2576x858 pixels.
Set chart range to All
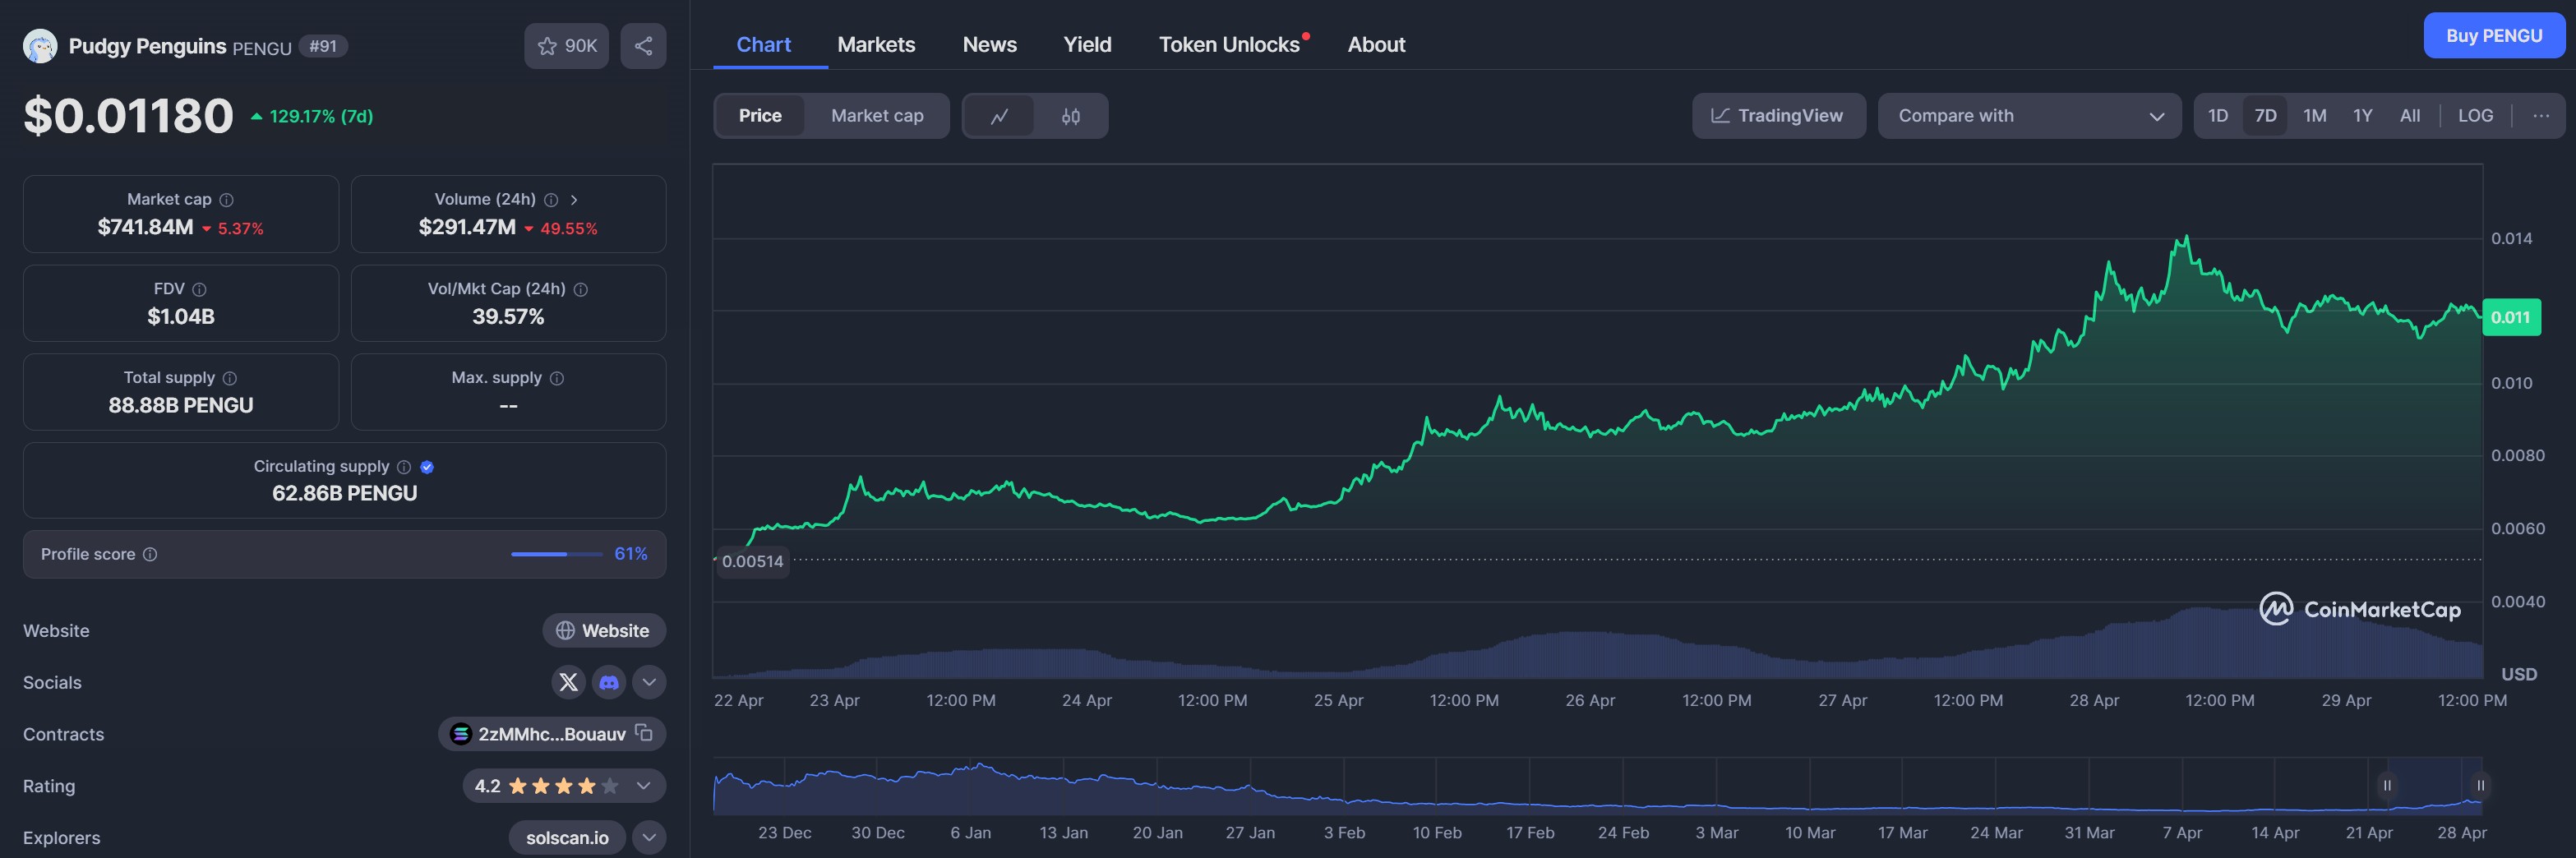(x=2410, y=116)
